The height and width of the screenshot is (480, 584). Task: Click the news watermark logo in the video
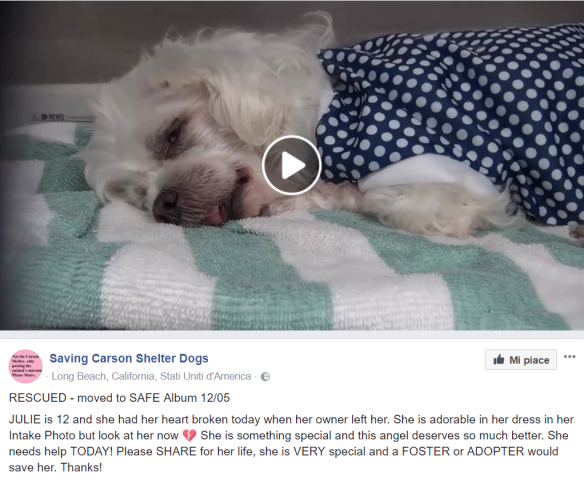51,117
